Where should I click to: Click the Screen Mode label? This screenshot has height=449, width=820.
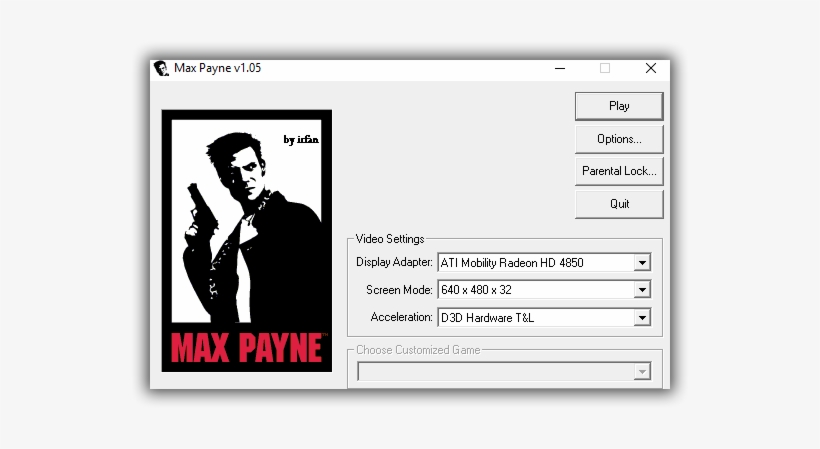click(x=399, y=290)
